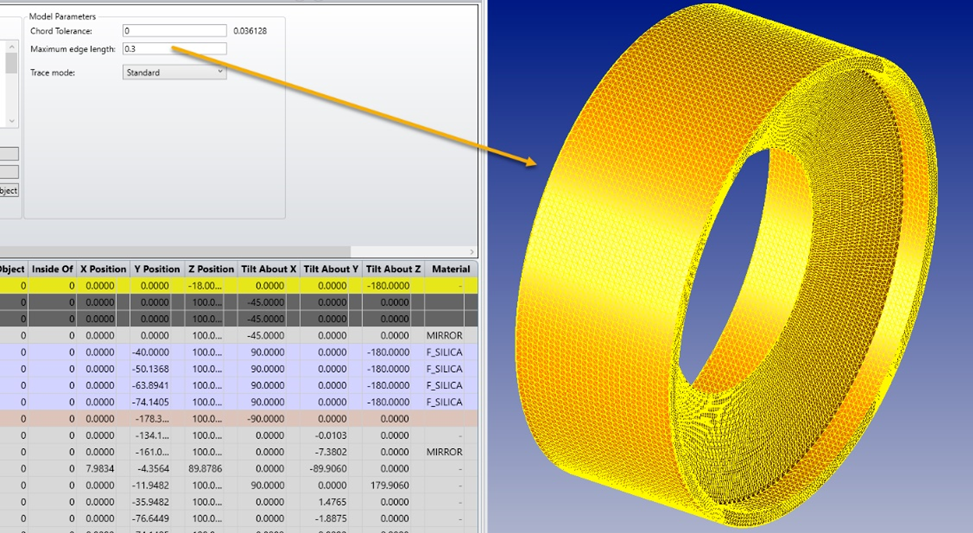The width and height of the screenshot is (973, 533).
Task: Click the Z Position column header
Action: point(210,269)
